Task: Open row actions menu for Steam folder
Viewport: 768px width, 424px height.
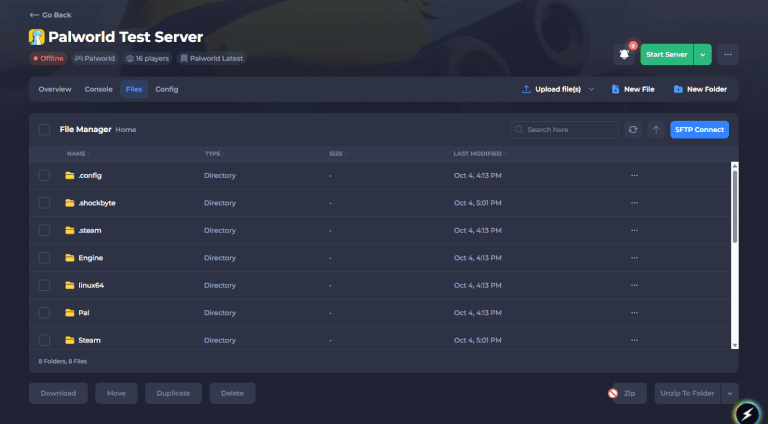Action: coord(634,340)
